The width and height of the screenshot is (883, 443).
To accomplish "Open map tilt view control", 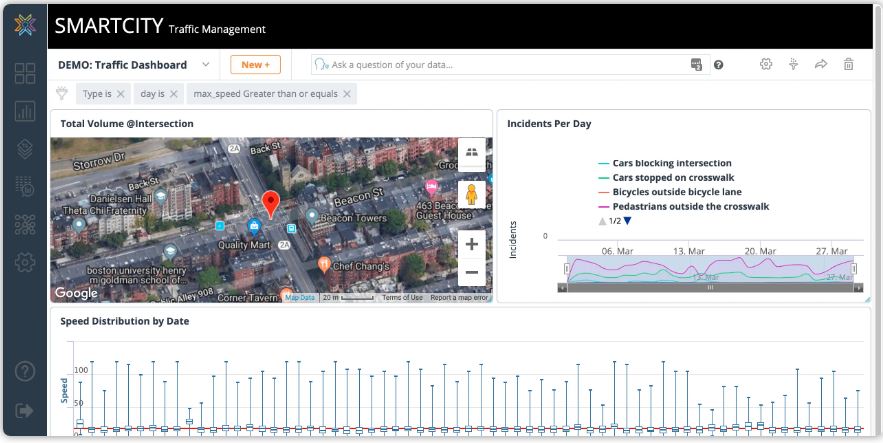I will pyautogui.click(x=471, y=151).
